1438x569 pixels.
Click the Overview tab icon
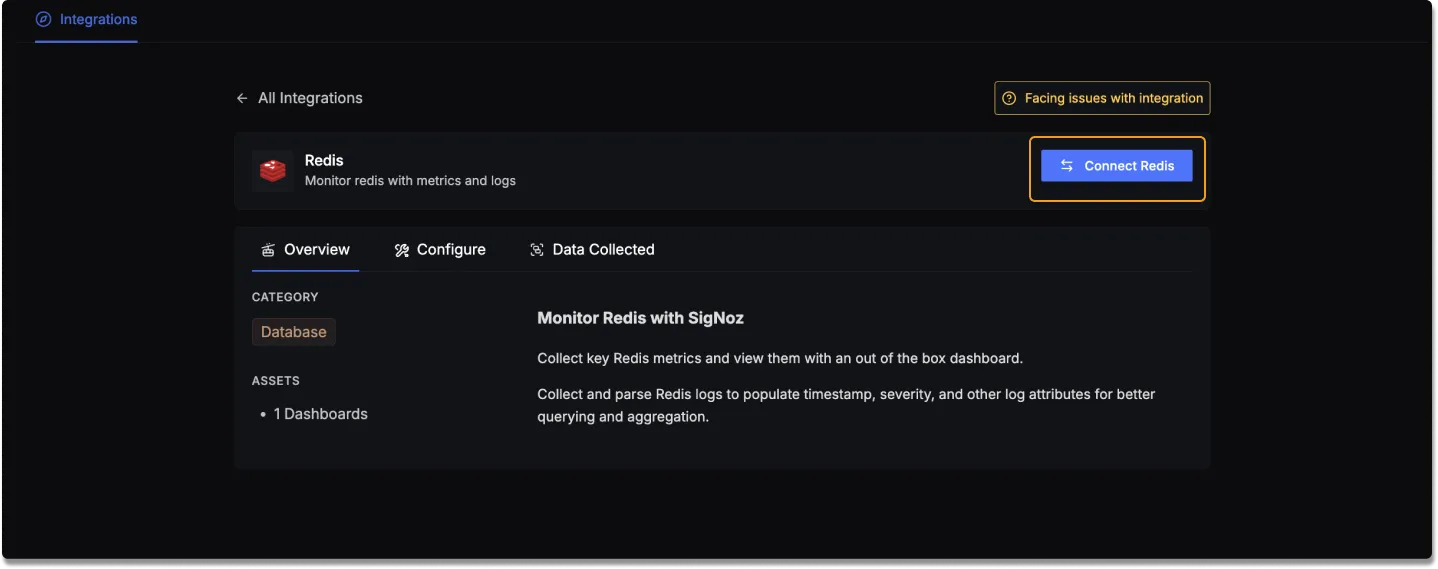pos(268,250)
